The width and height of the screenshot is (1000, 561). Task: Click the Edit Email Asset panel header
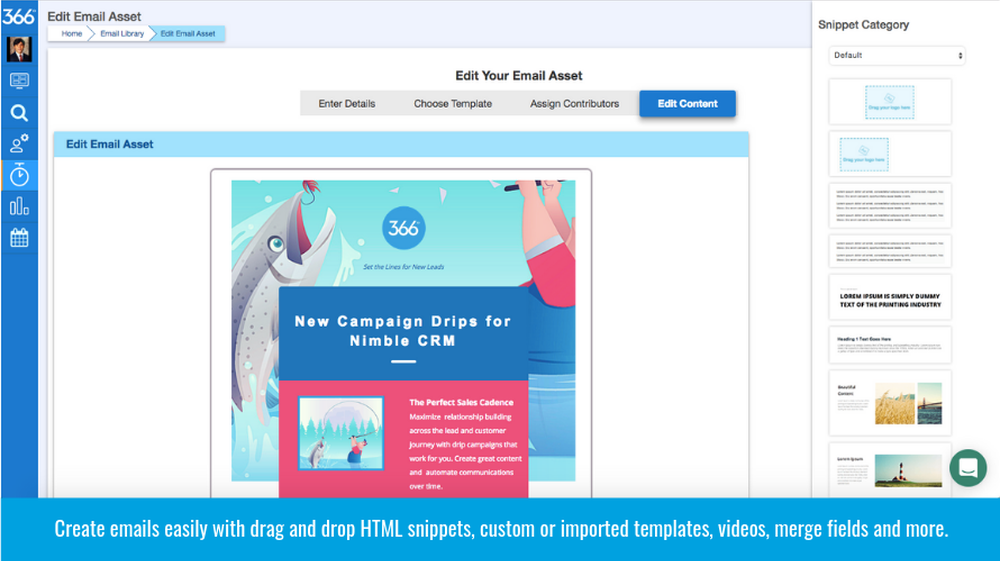point(401,144)
